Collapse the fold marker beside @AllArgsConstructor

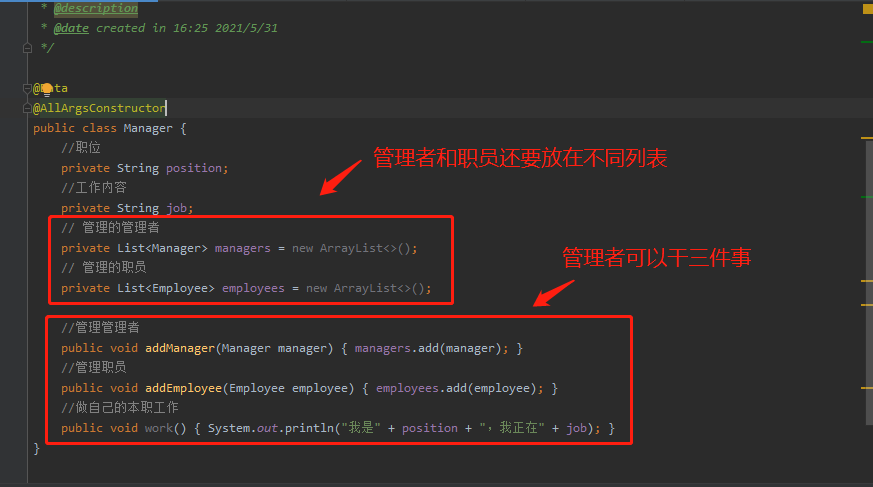click(x=27, y=108)
